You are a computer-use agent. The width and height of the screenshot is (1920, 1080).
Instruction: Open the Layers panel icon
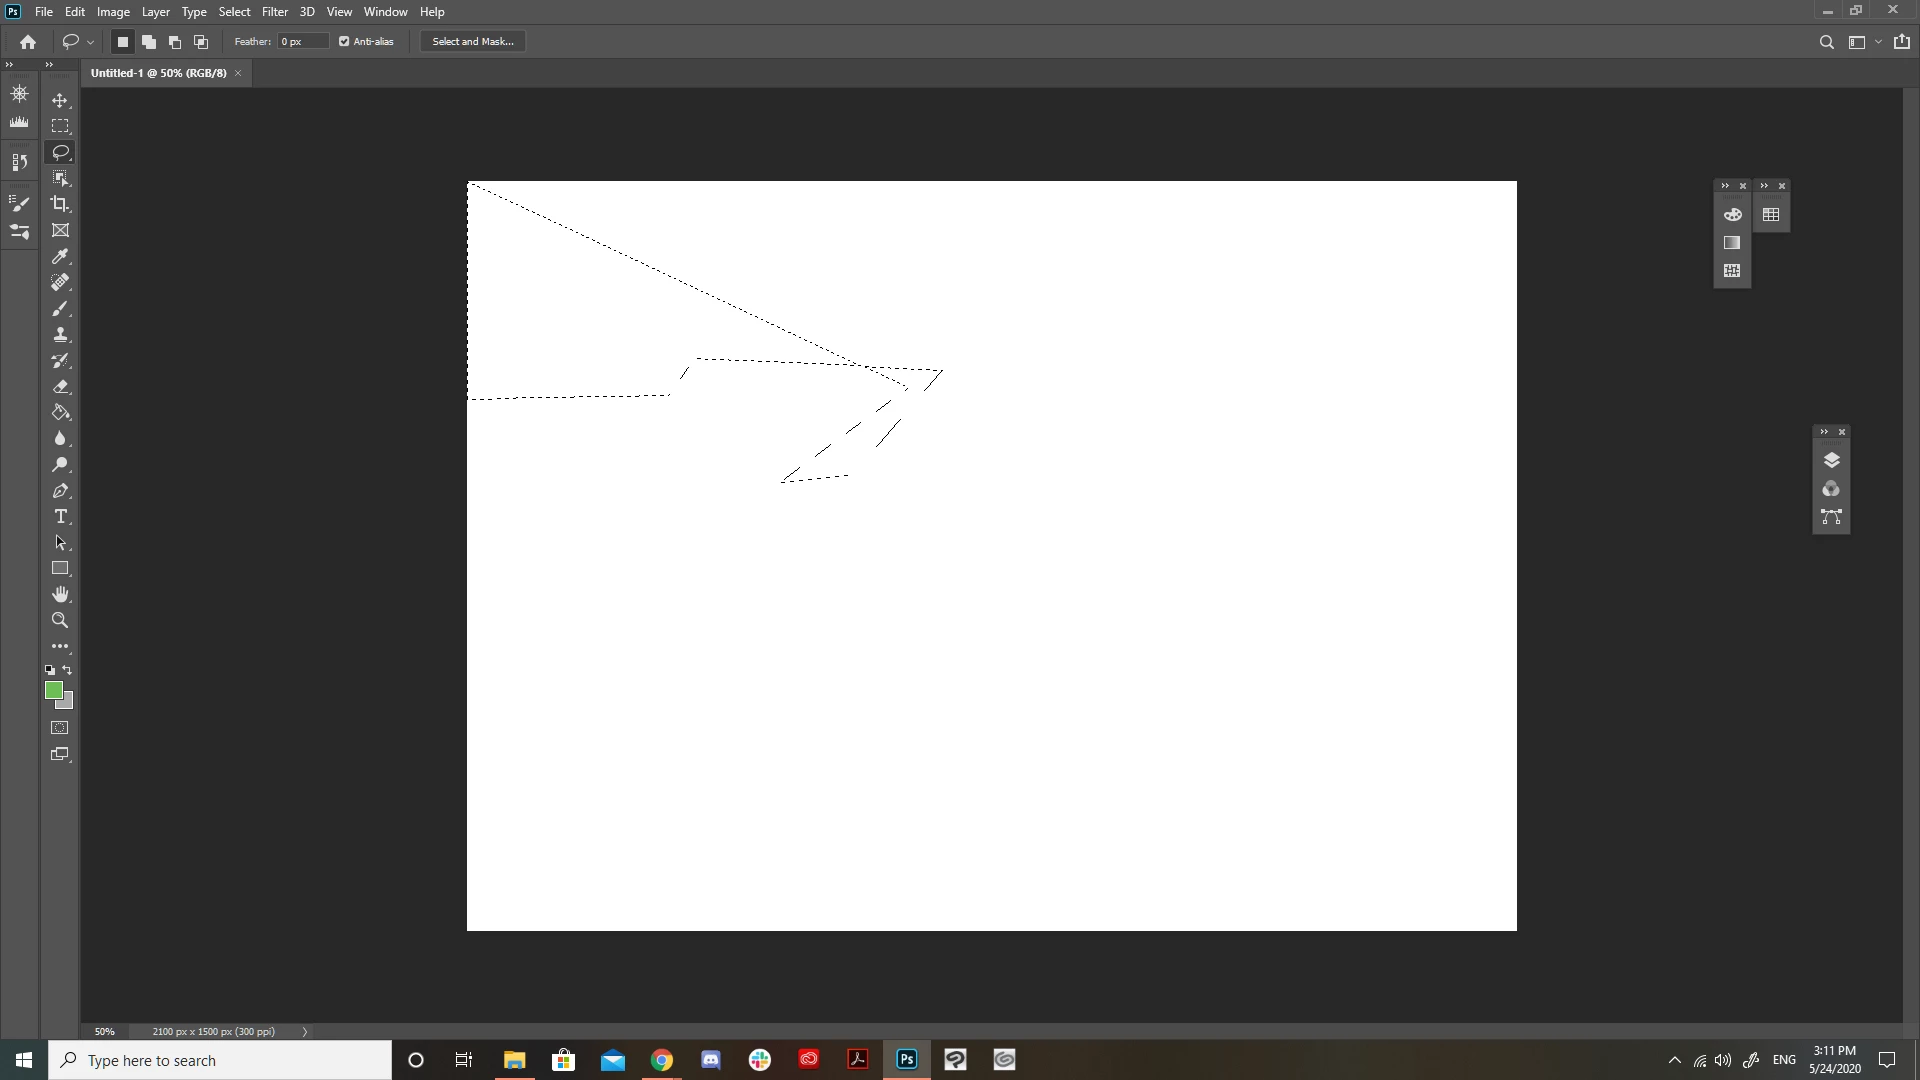click(x=1831, y=461)
